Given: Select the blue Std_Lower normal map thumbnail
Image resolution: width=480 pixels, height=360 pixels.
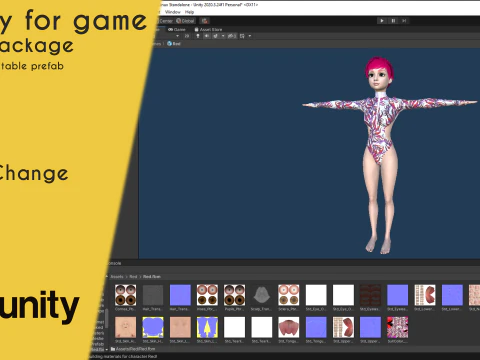Looking at the screenshot, I should 452,295.
